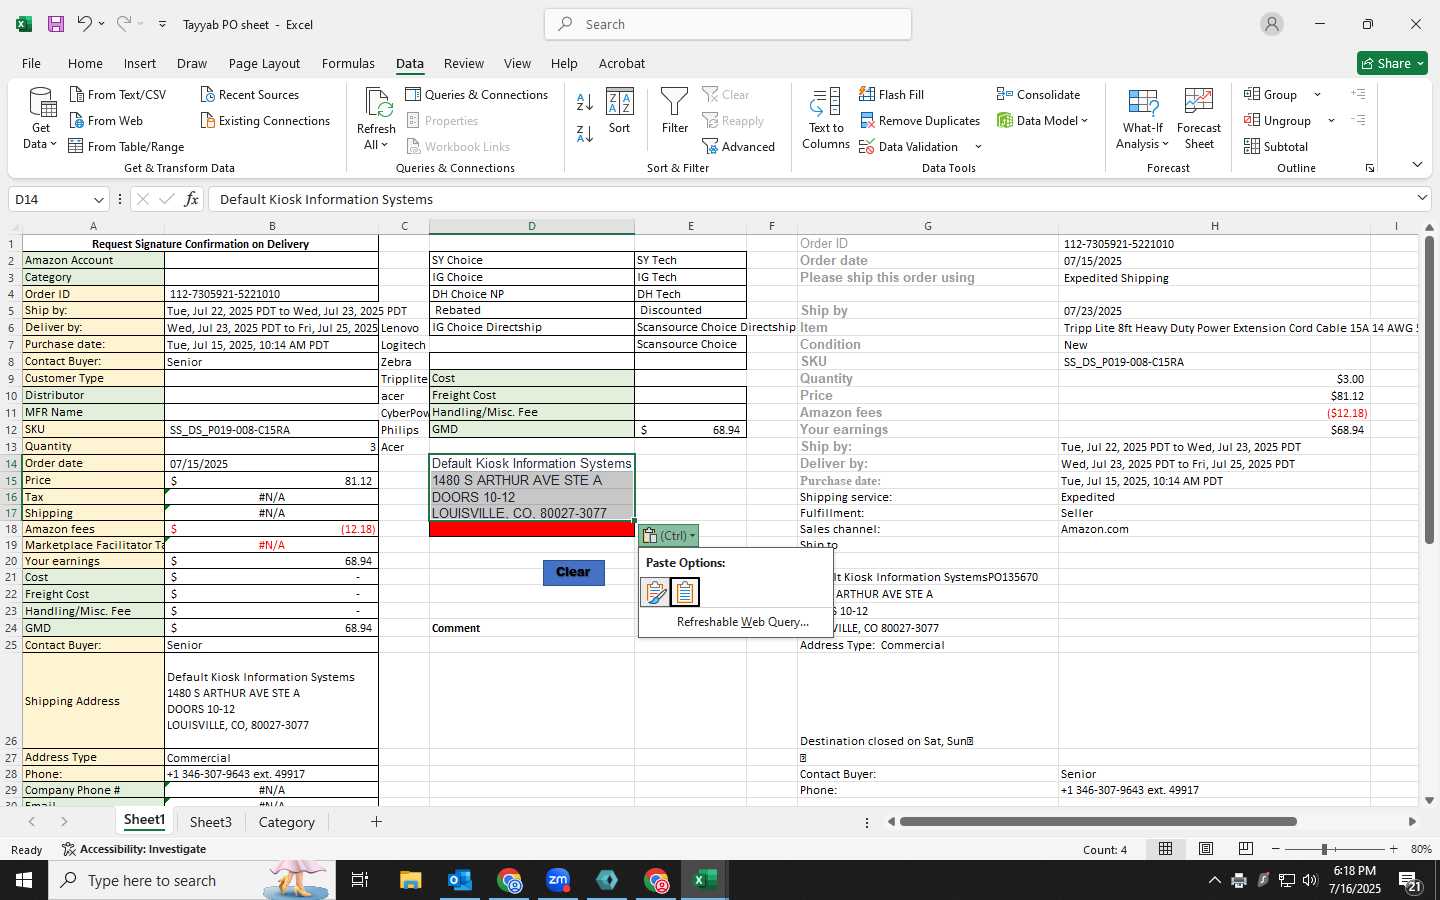Click the taskbar search box
Image resolution: width=1440 pixels, height=900 pixels.
(190, 880)
